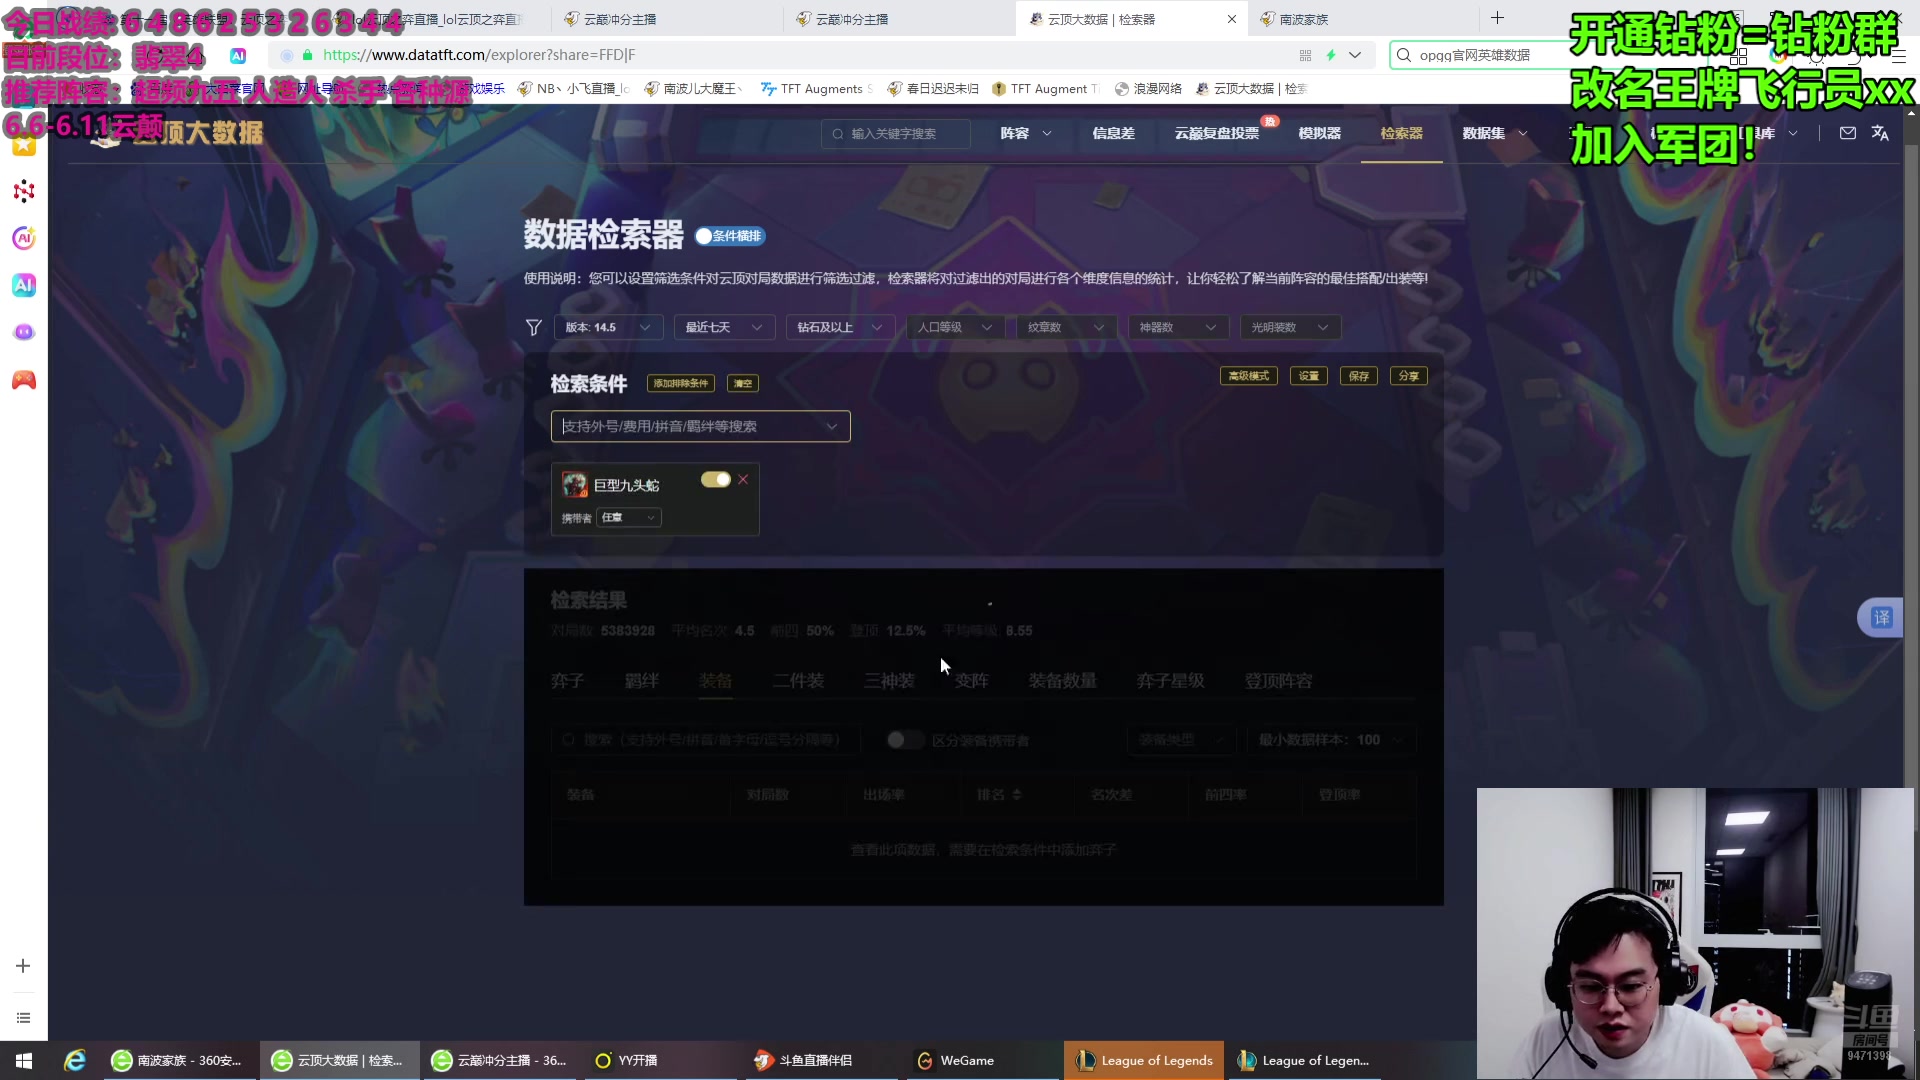Click the 设置 button

(x=1308, y=376)
